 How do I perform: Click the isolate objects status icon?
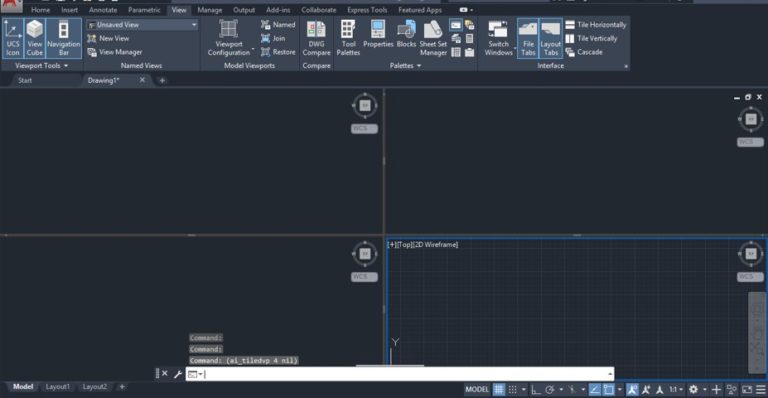(732, 389)
